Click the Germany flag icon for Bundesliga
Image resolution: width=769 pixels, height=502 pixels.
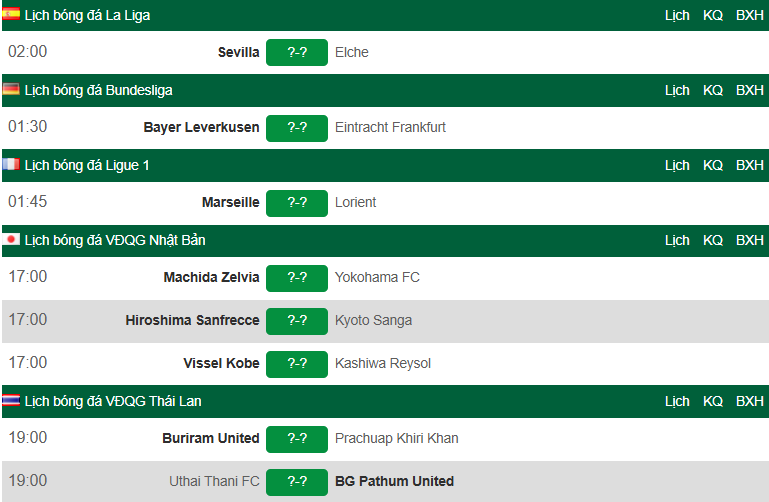point(11,90)
